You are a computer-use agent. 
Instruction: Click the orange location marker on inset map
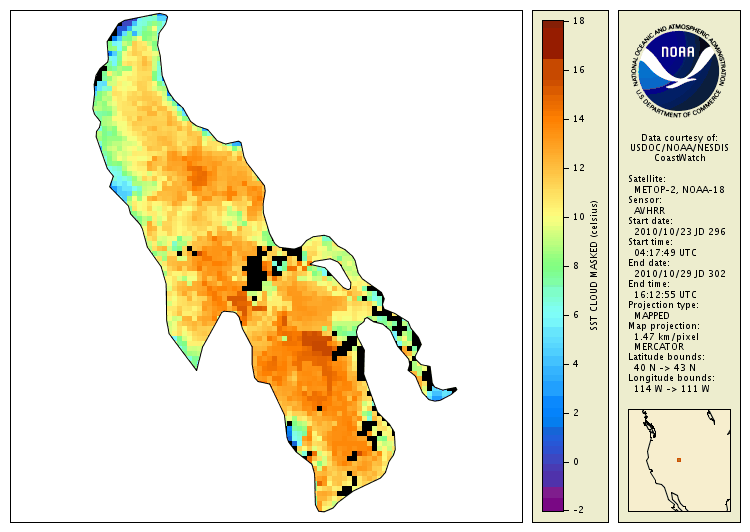pyautogui.click(x=679, y=460)
